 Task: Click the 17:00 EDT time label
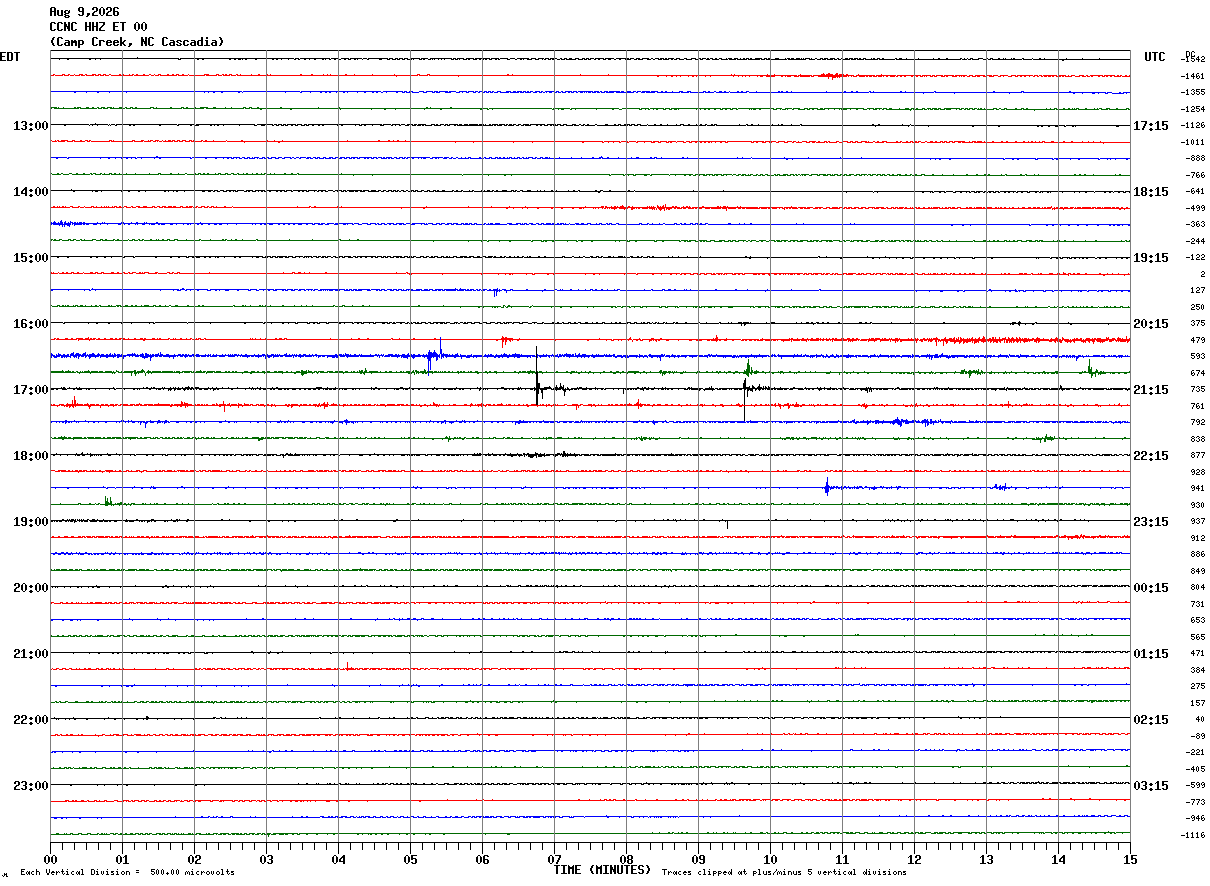pos(30,390)
